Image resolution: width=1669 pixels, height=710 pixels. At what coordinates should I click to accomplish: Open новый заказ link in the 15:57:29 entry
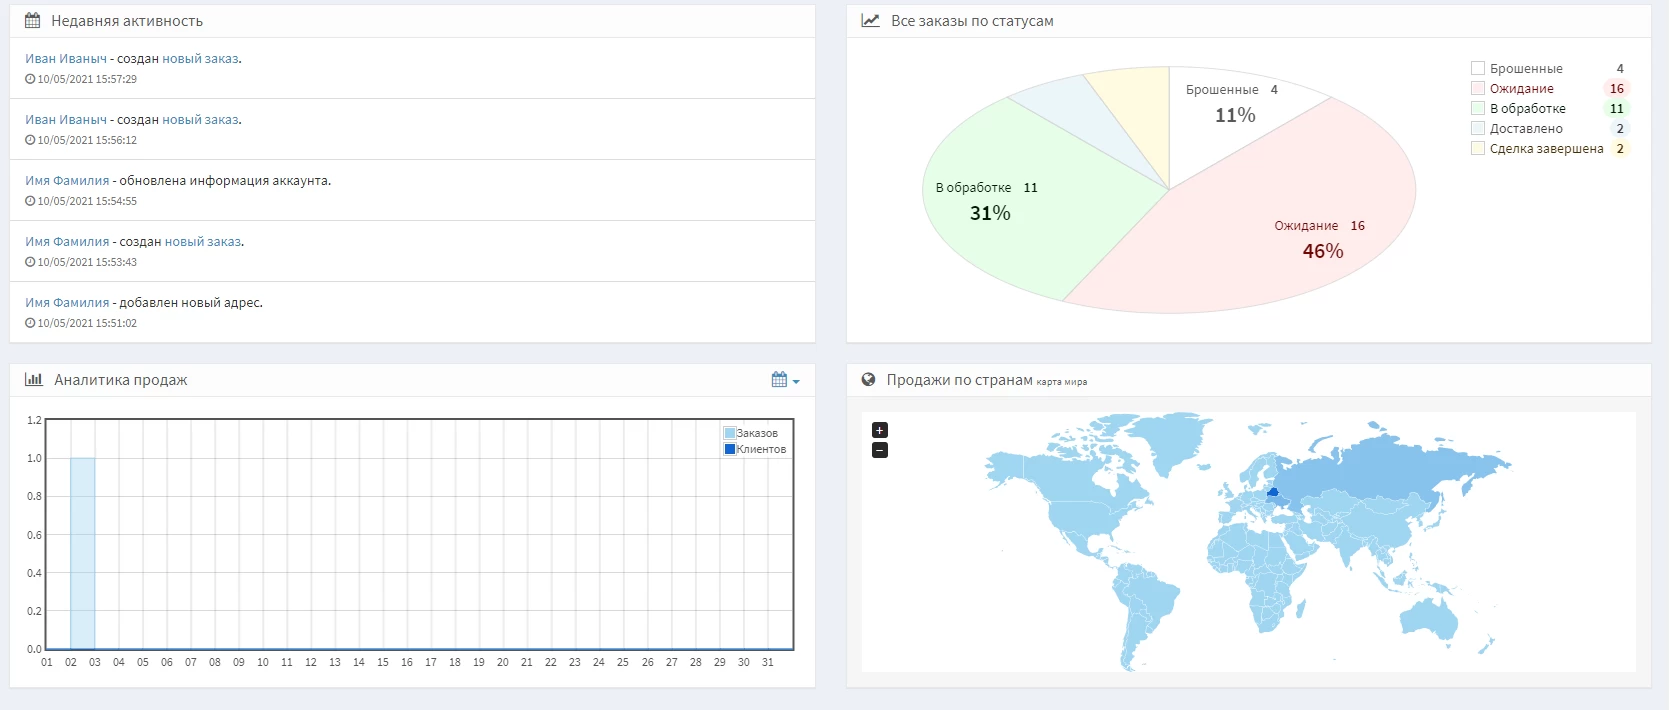(x=200, y=59)
